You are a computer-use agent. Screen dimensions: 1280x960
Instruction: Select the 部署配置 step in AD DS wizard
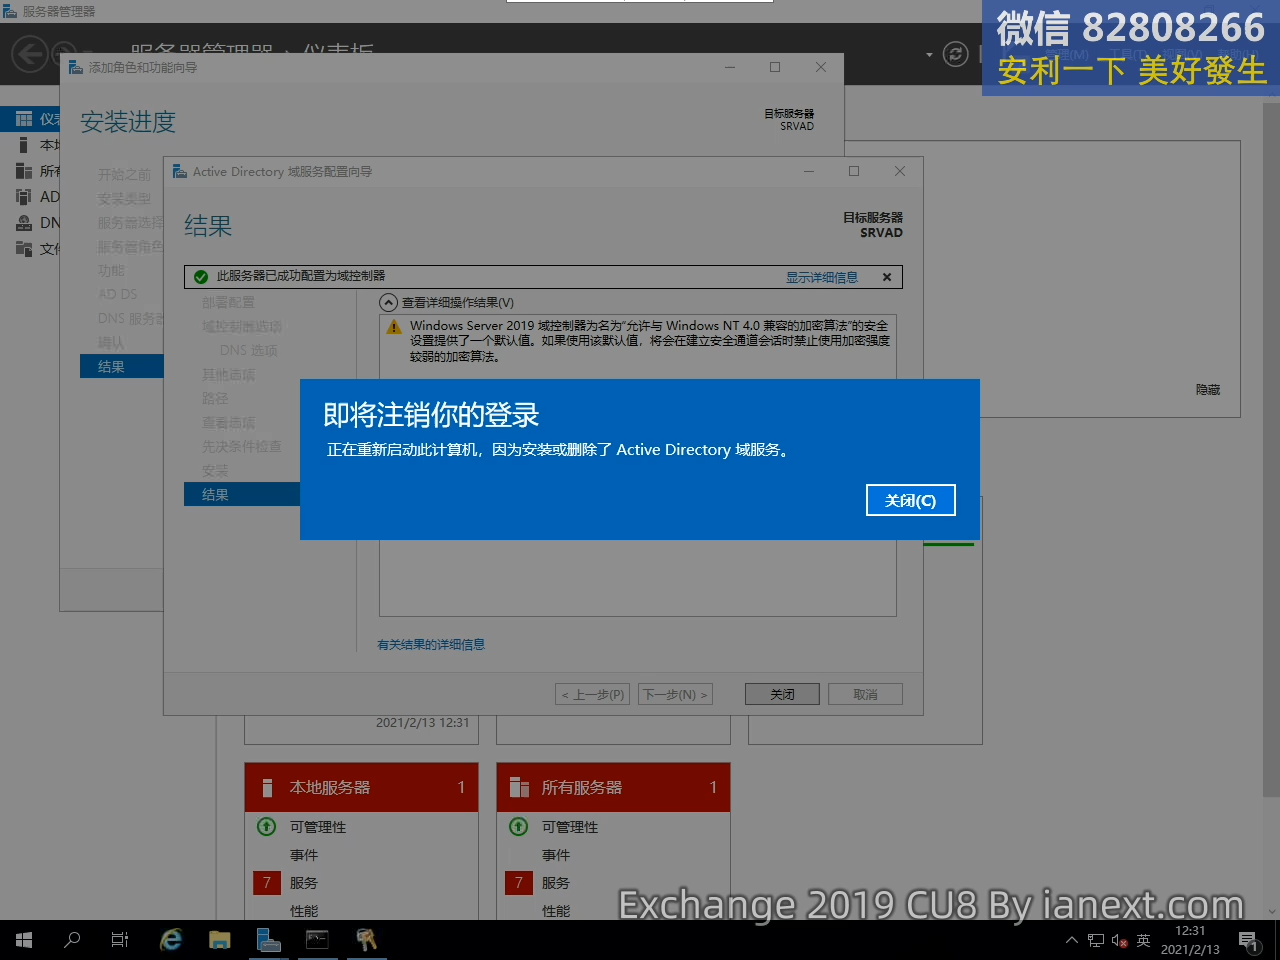click(229, 302)
